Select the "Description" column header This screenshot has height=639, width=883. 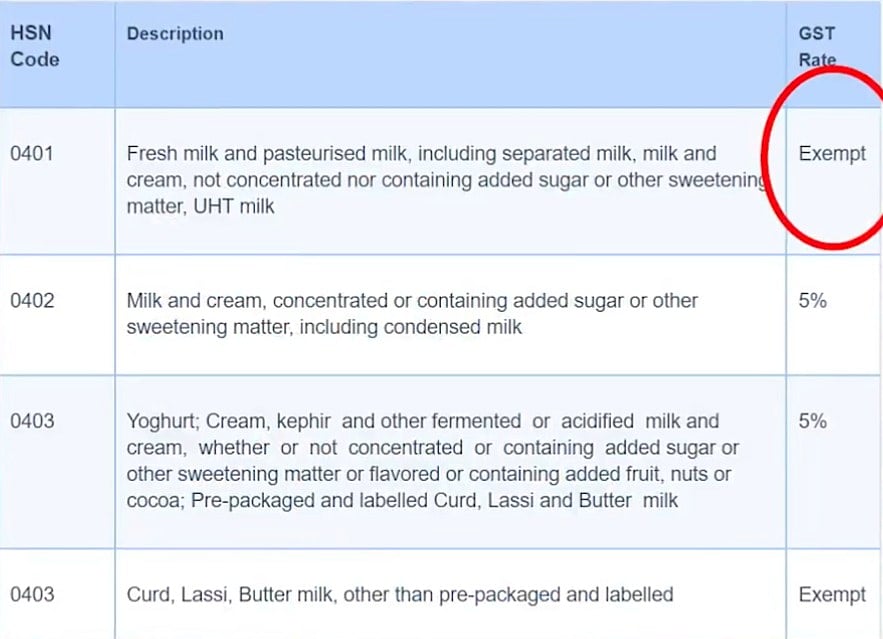175,34
